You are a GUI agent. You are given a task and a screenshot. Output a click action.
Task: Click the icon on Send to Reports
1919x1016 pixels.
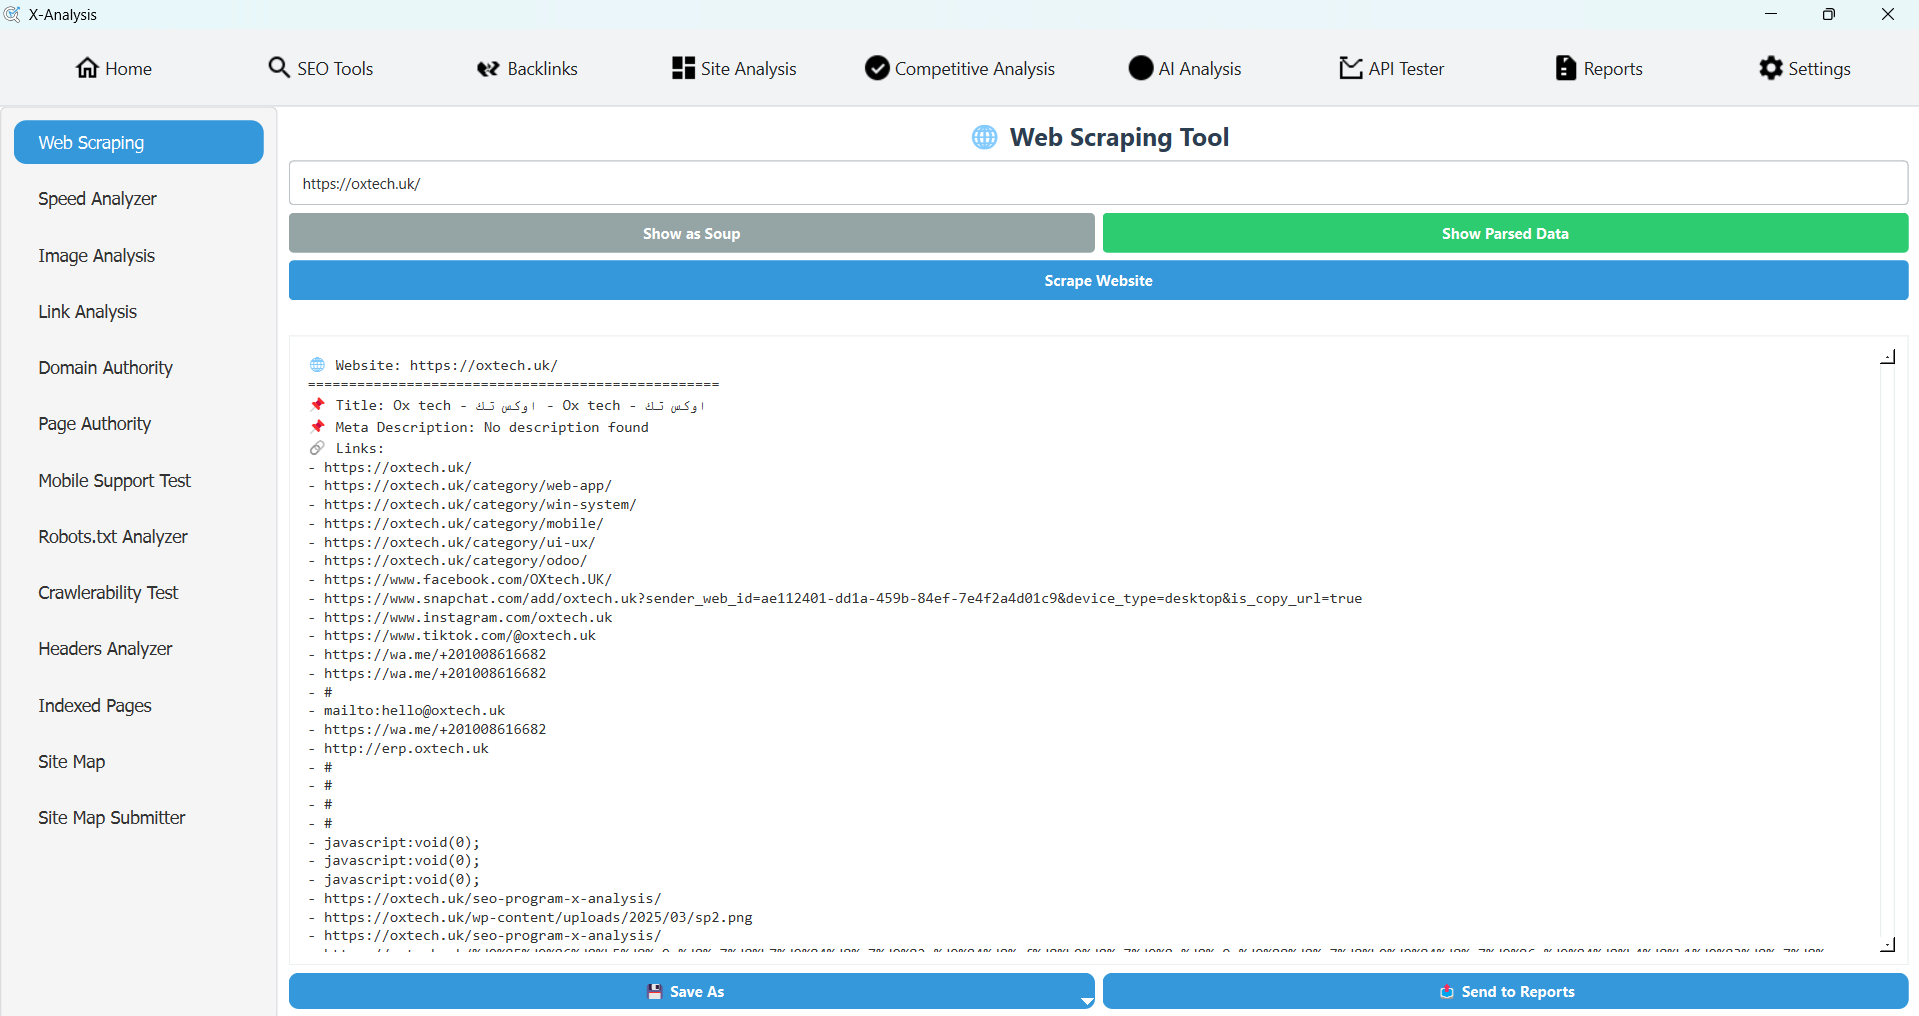click(1446, 991)
